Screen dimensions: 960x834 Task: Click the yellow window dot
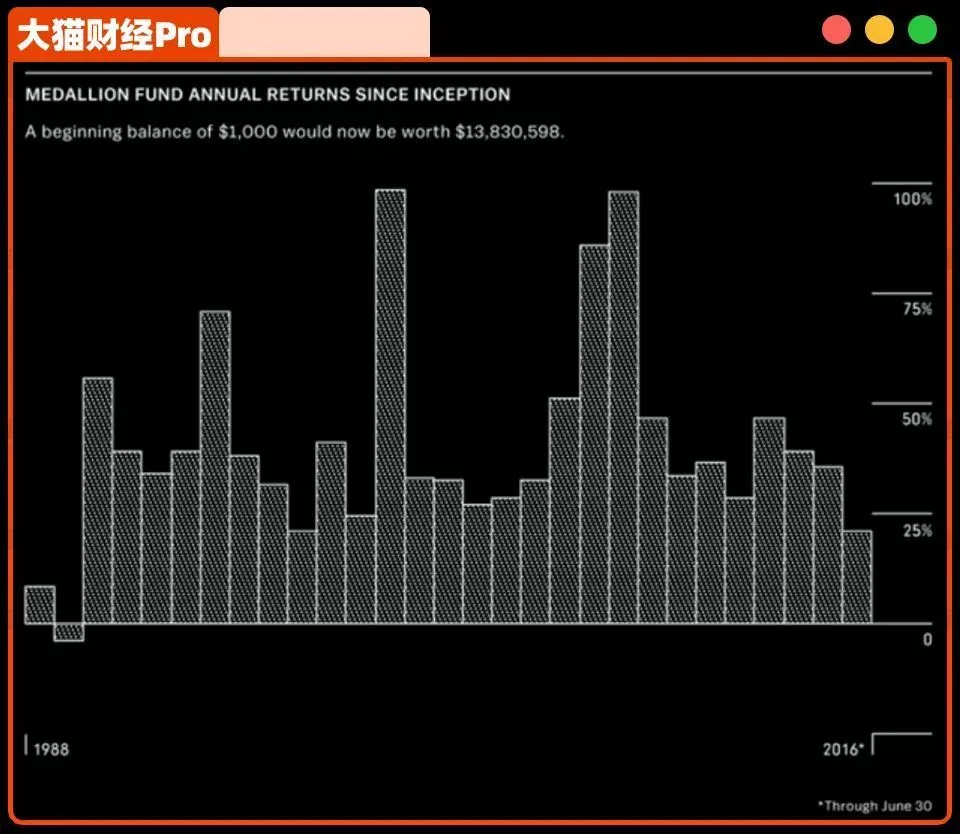(x=879, y=30)
